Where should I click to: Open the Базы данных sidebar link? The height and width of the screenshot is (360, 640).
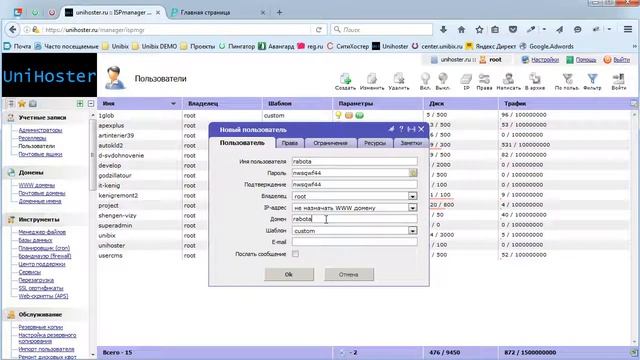click(x=35, y=240)
